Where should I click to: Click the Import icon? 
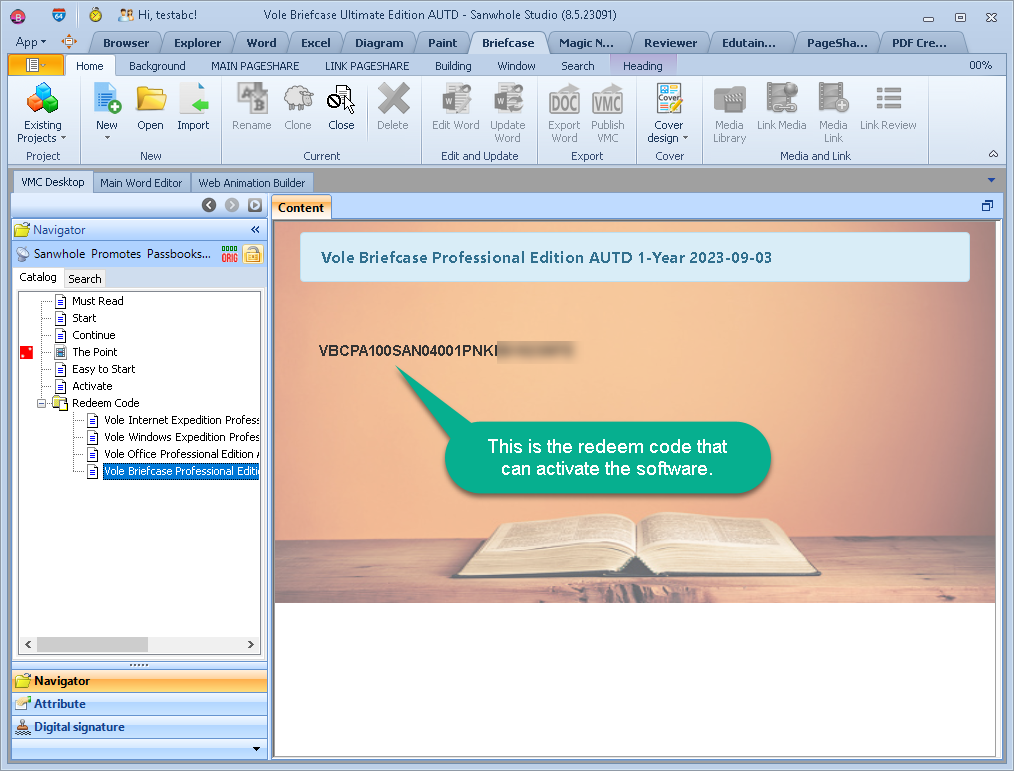click(193, 107)
